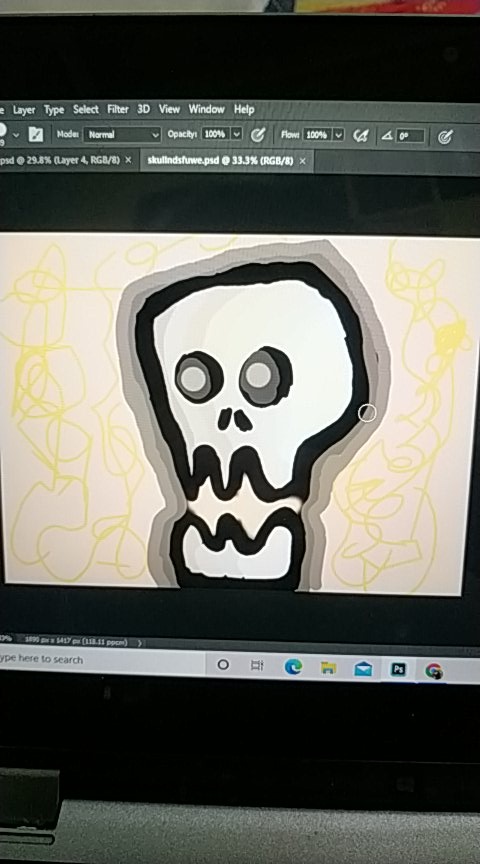
Task: Open the Type menu
Action: click(x=54, y=110)
